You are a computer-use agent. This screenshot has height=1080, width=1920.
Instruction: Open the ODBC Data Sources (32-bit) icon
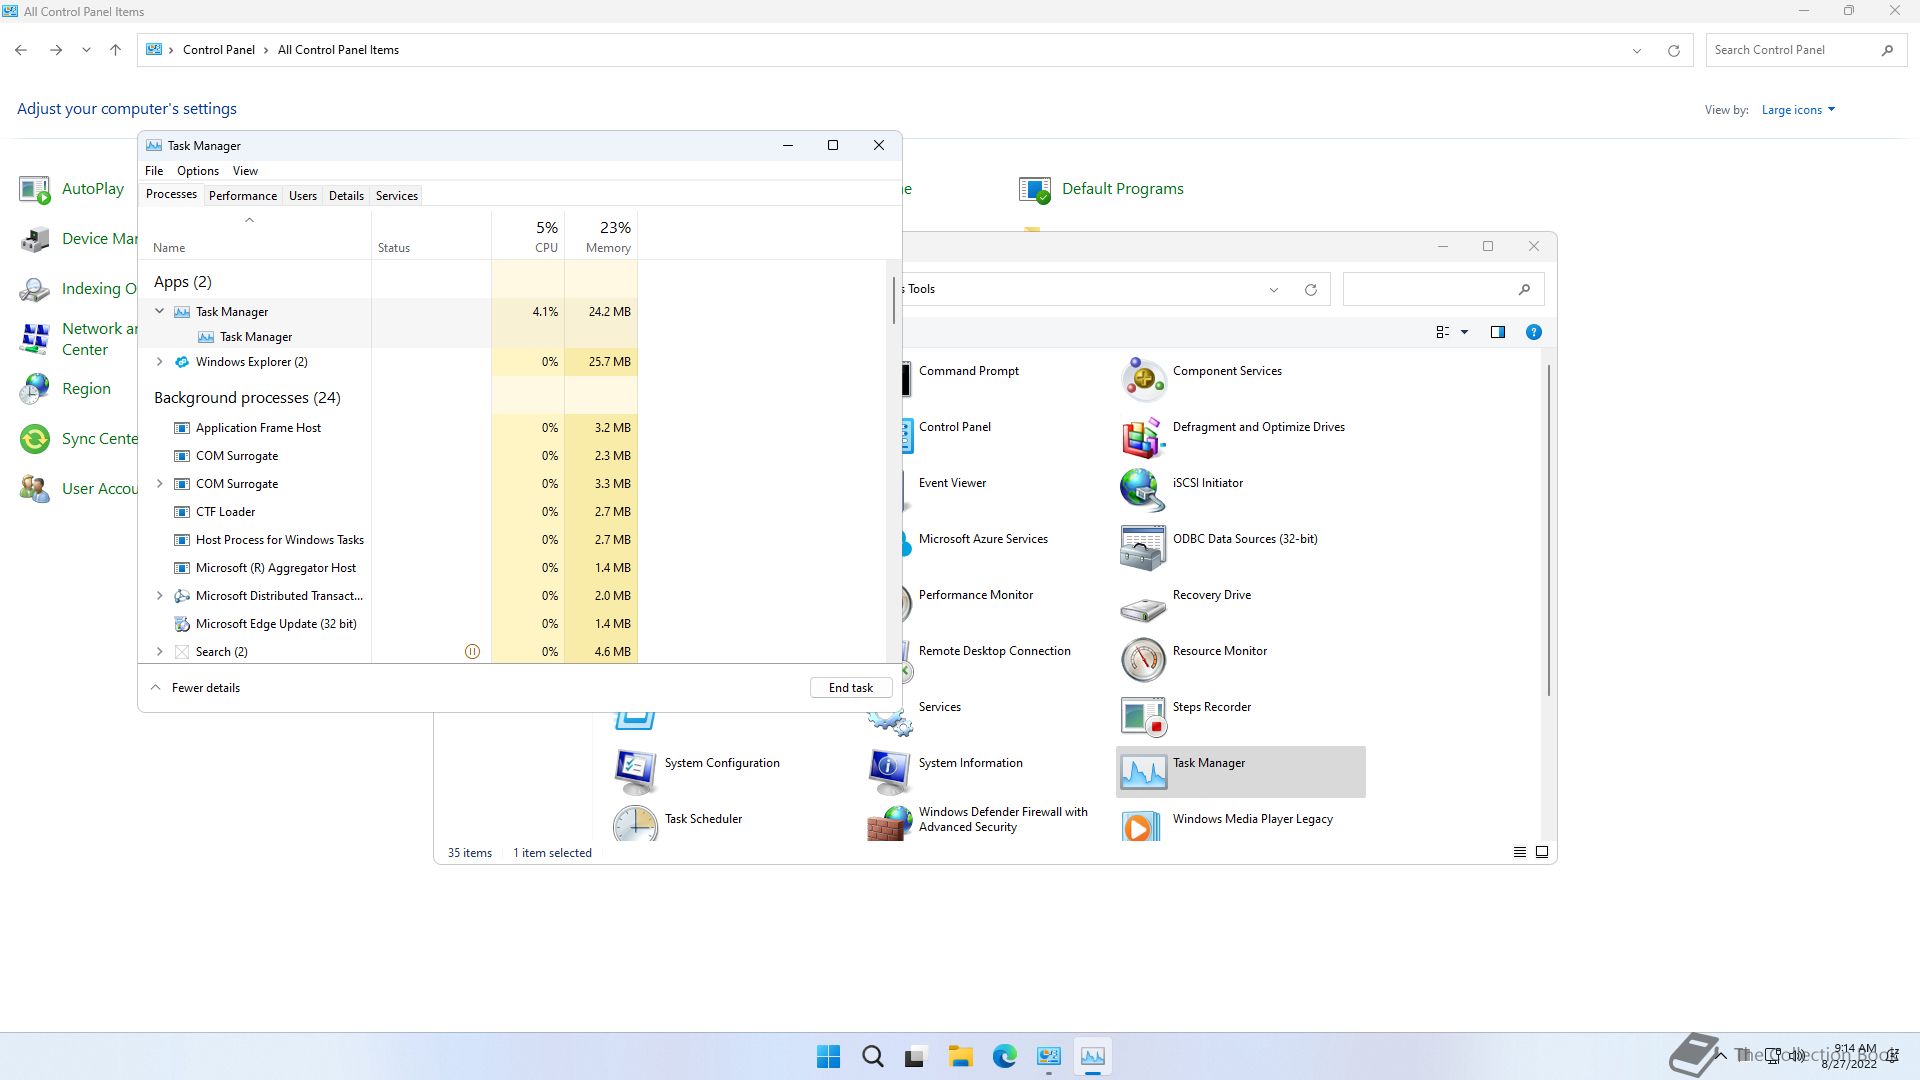pyautogui.click(x=1143, y=547)
